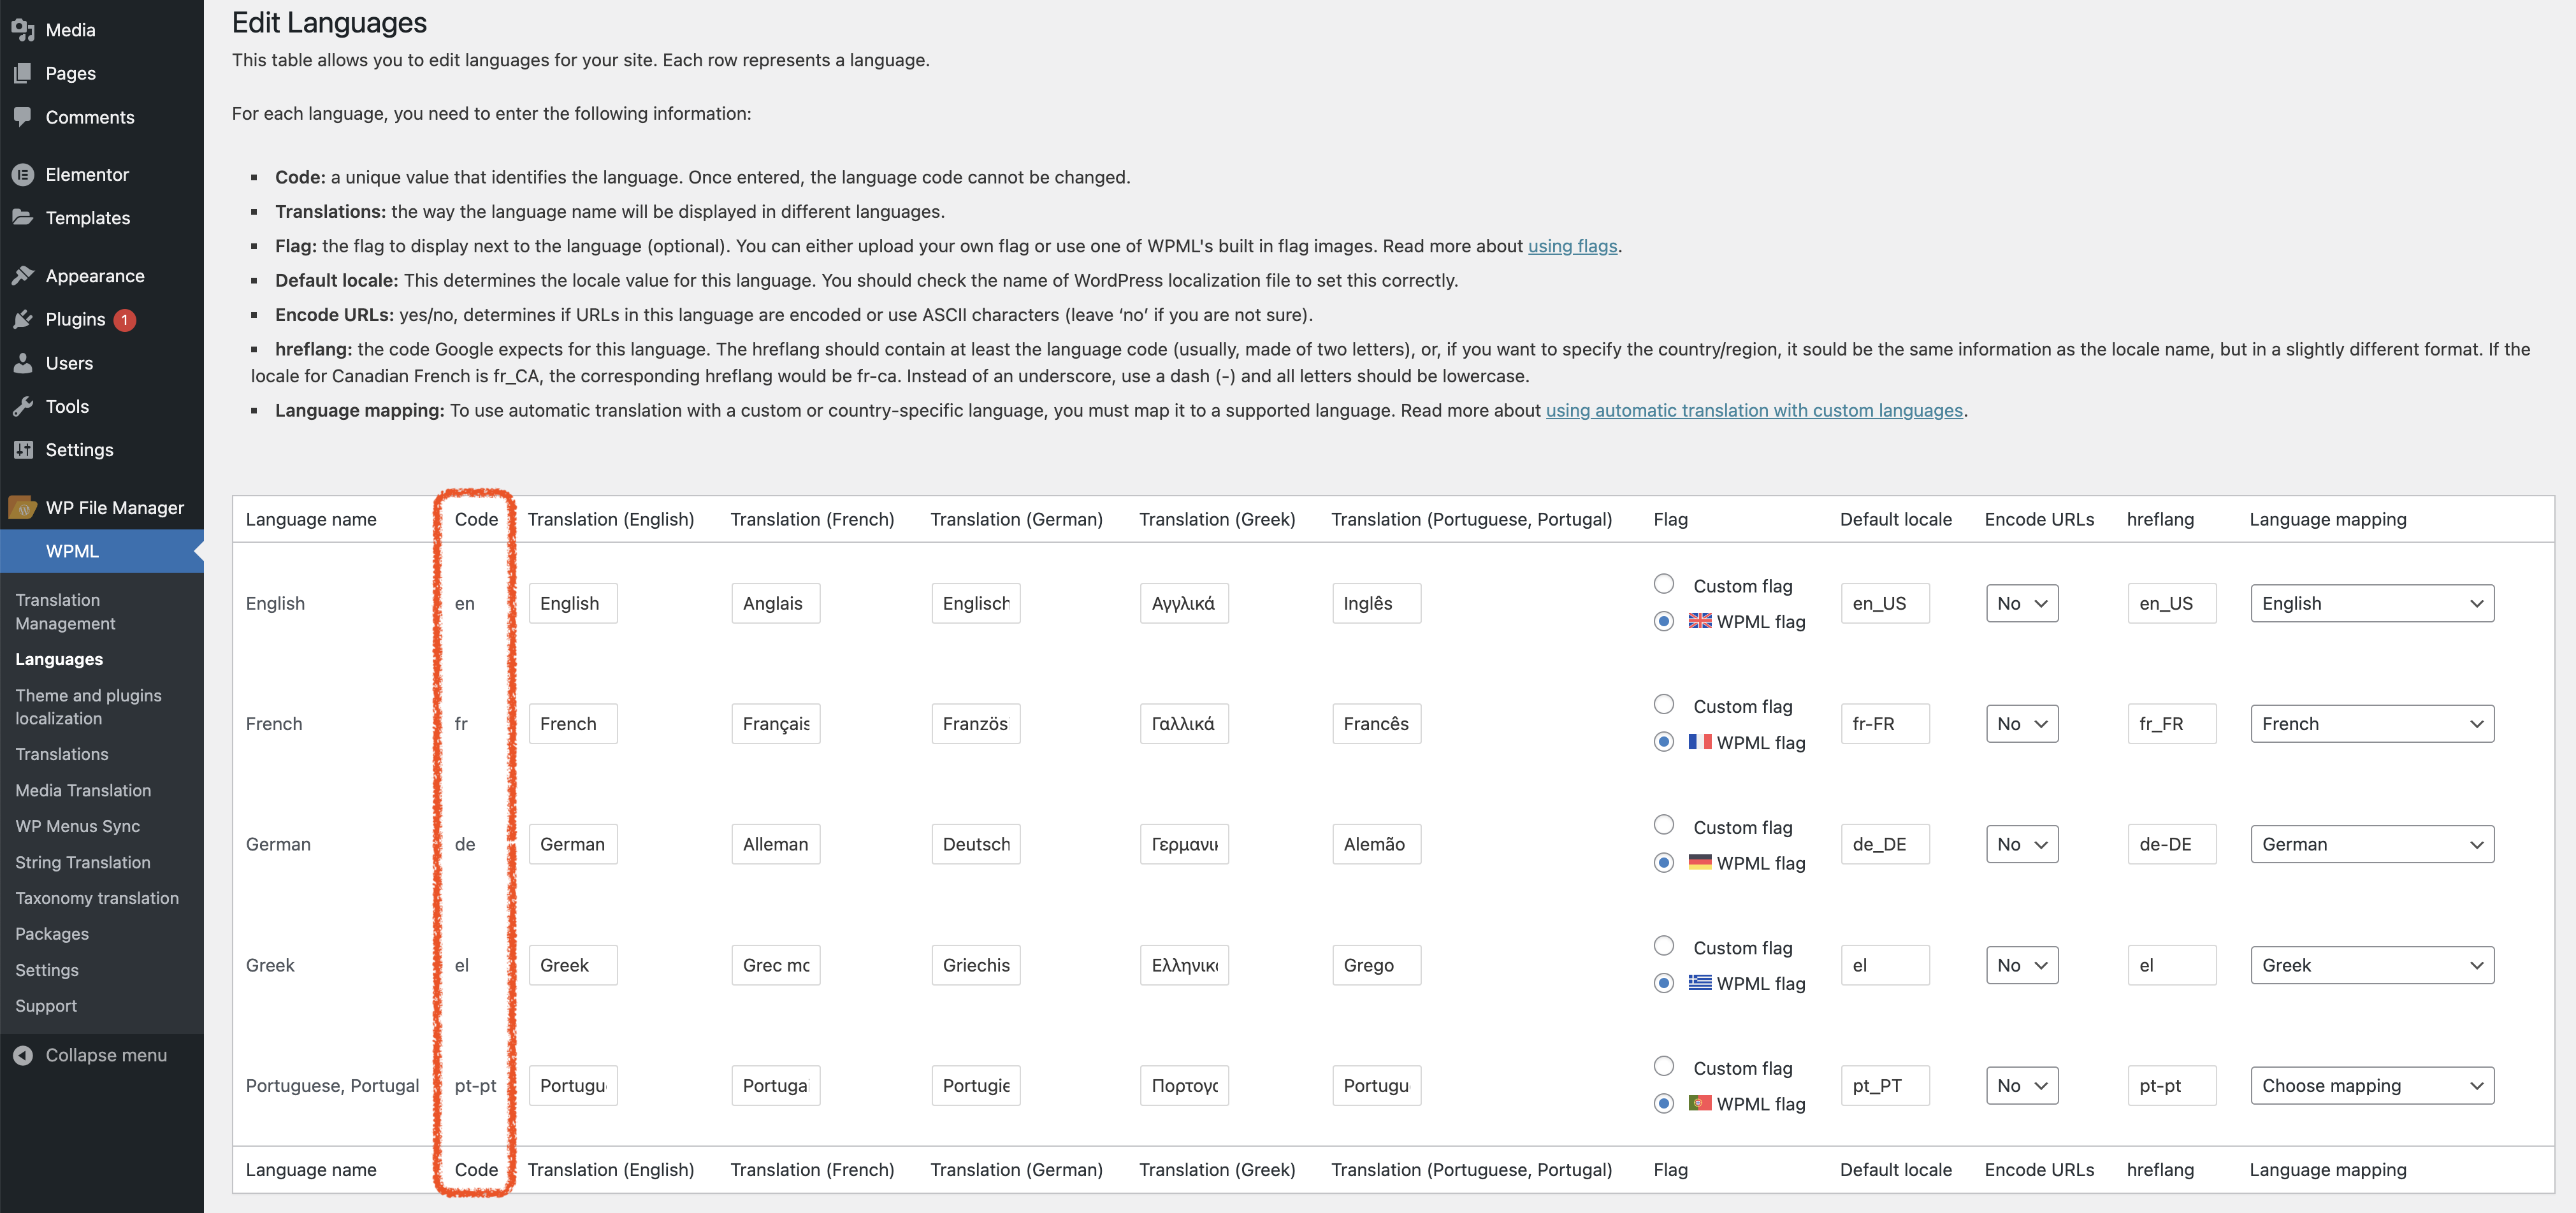Click the Media sidebar icon
Screen dimensions: 2576x1213
pyautogui.click(x=23, y=30)
